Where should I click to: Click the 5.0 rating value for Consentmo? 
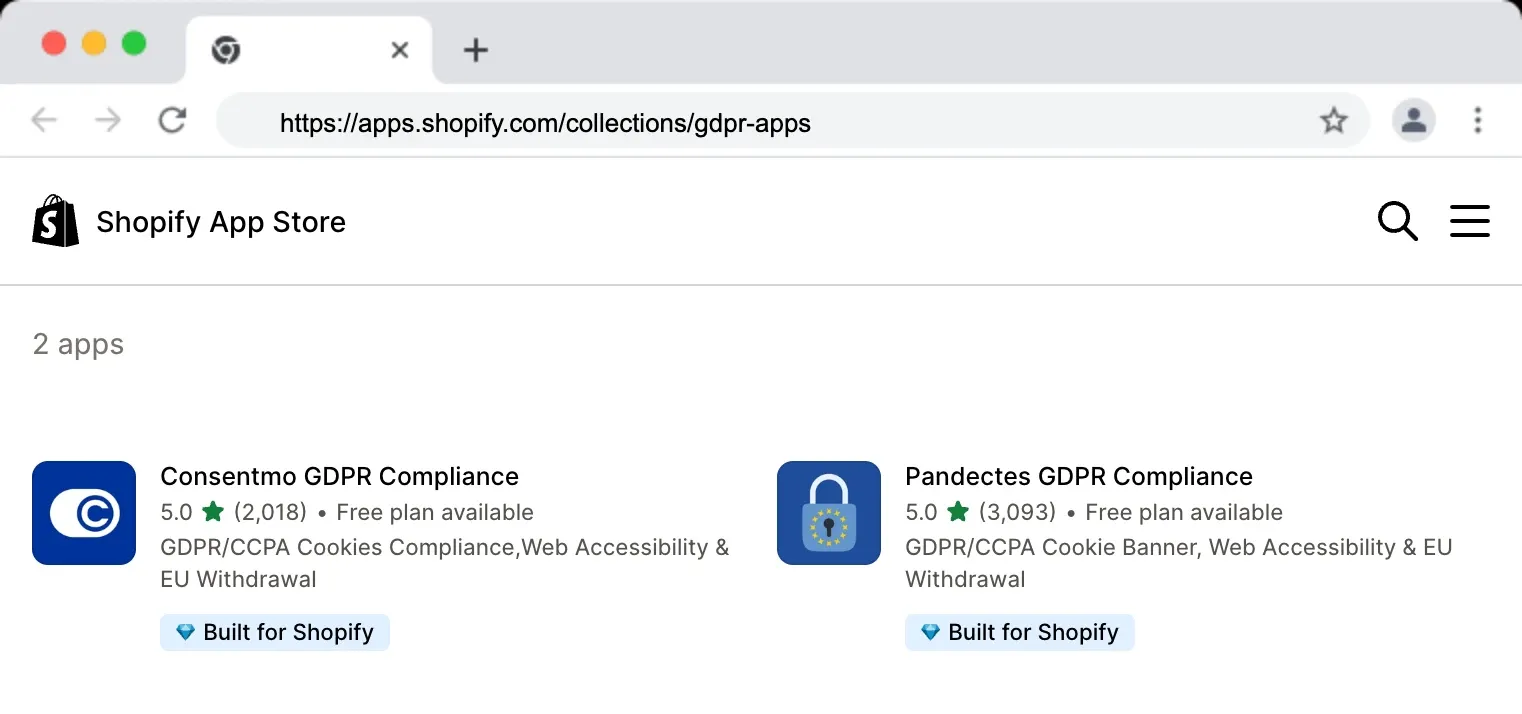tap(176, 512)
